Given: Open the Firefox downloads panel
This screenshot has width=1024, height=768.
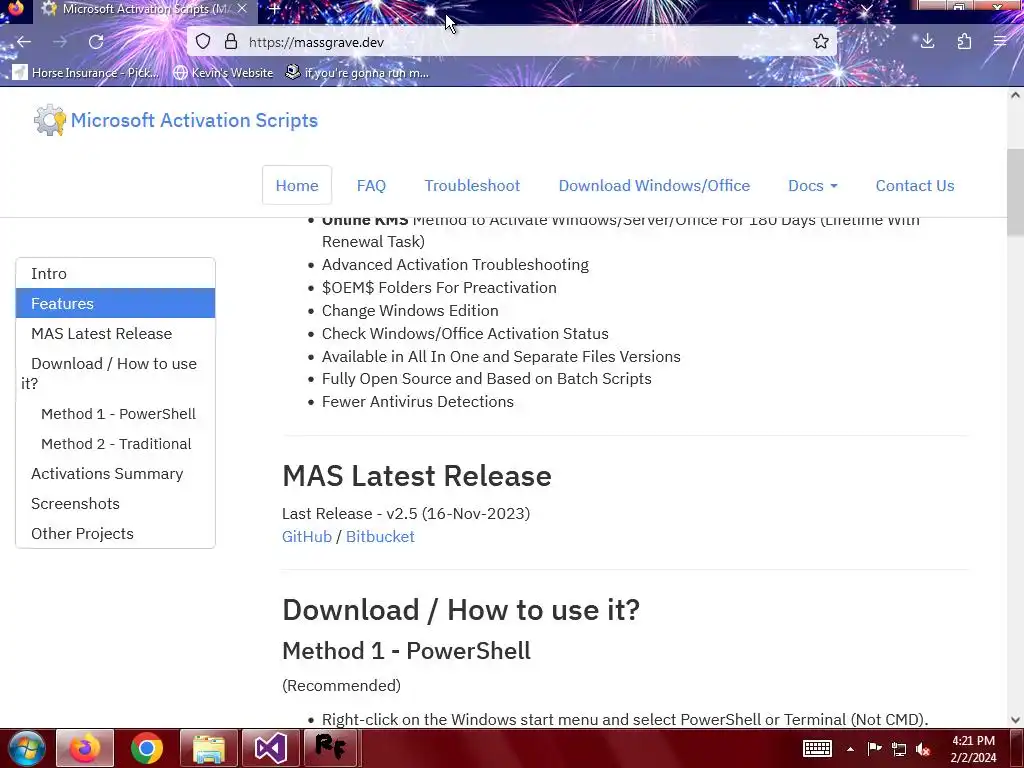Looking at the screenshot, I should pos(927,42).
